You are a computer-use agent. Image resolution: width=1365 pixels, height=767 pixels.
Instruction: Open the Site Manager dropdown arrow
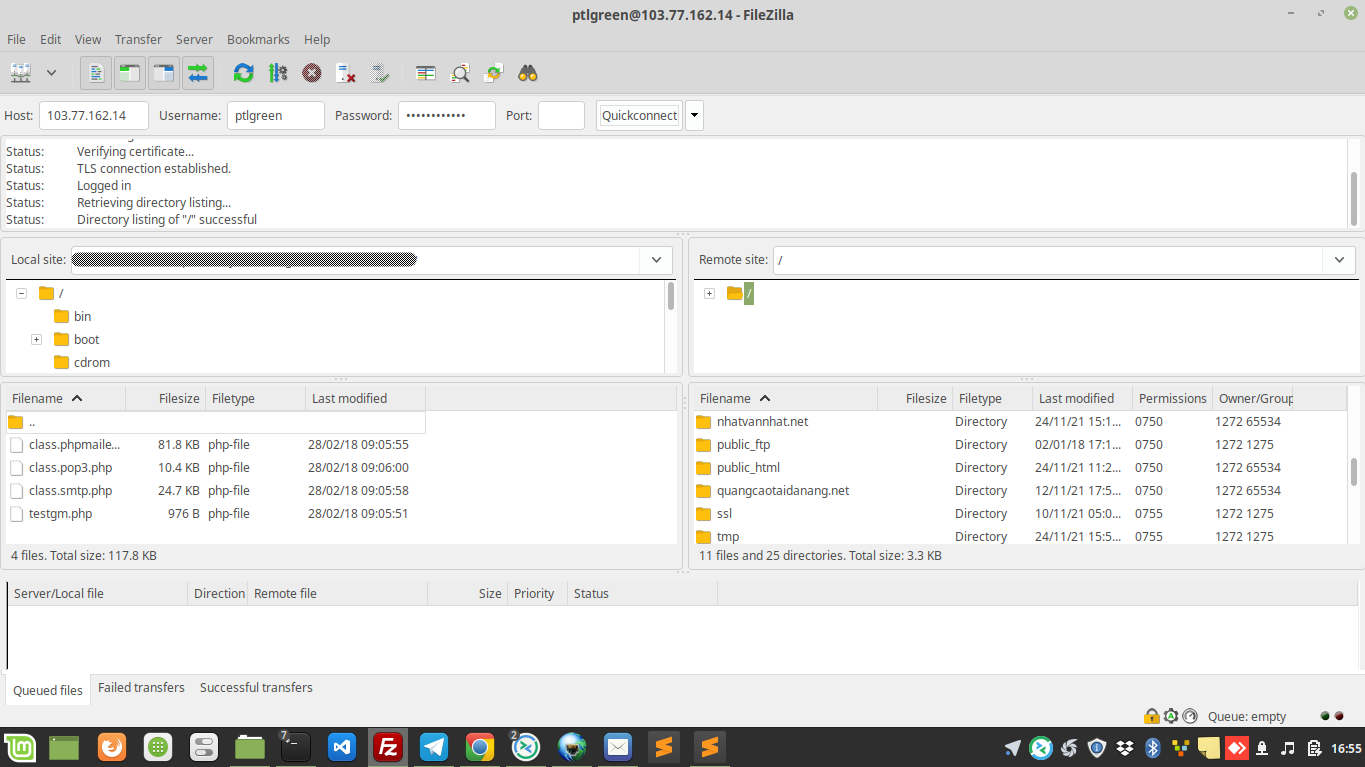51,73
